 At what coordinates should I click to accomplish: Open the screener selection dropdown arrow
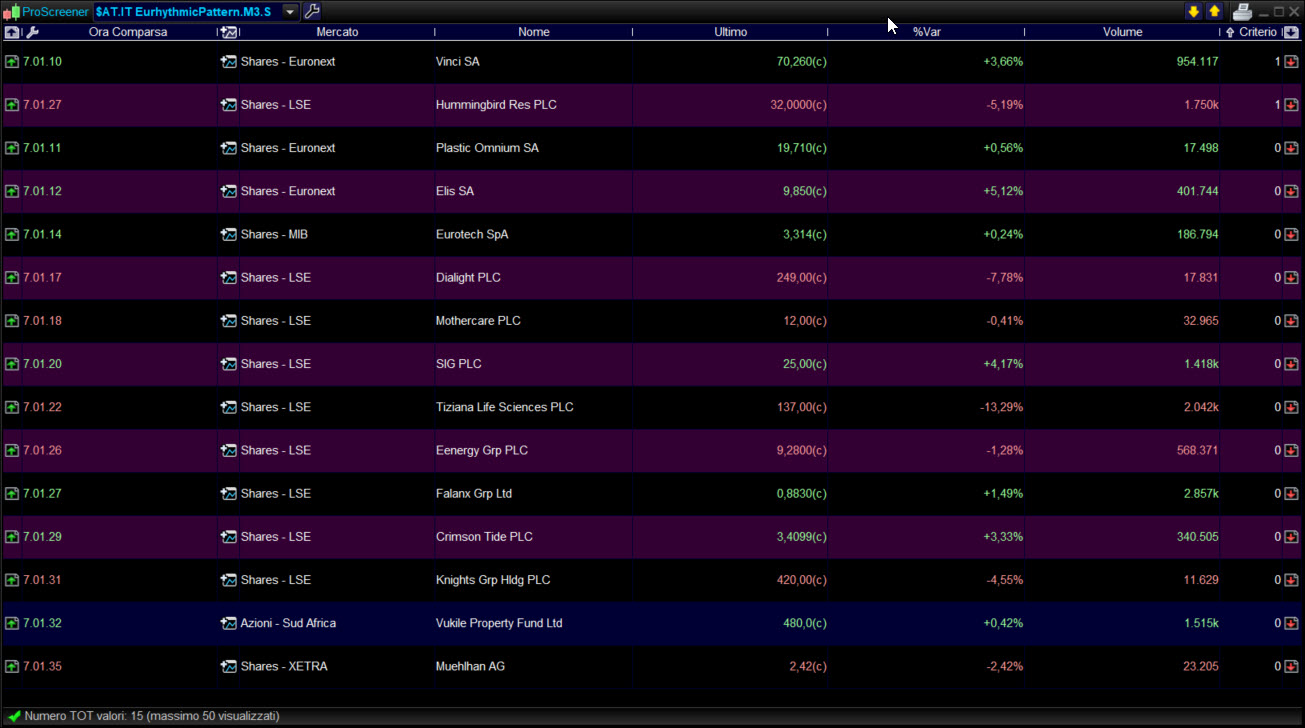click(x=290, y=12)
